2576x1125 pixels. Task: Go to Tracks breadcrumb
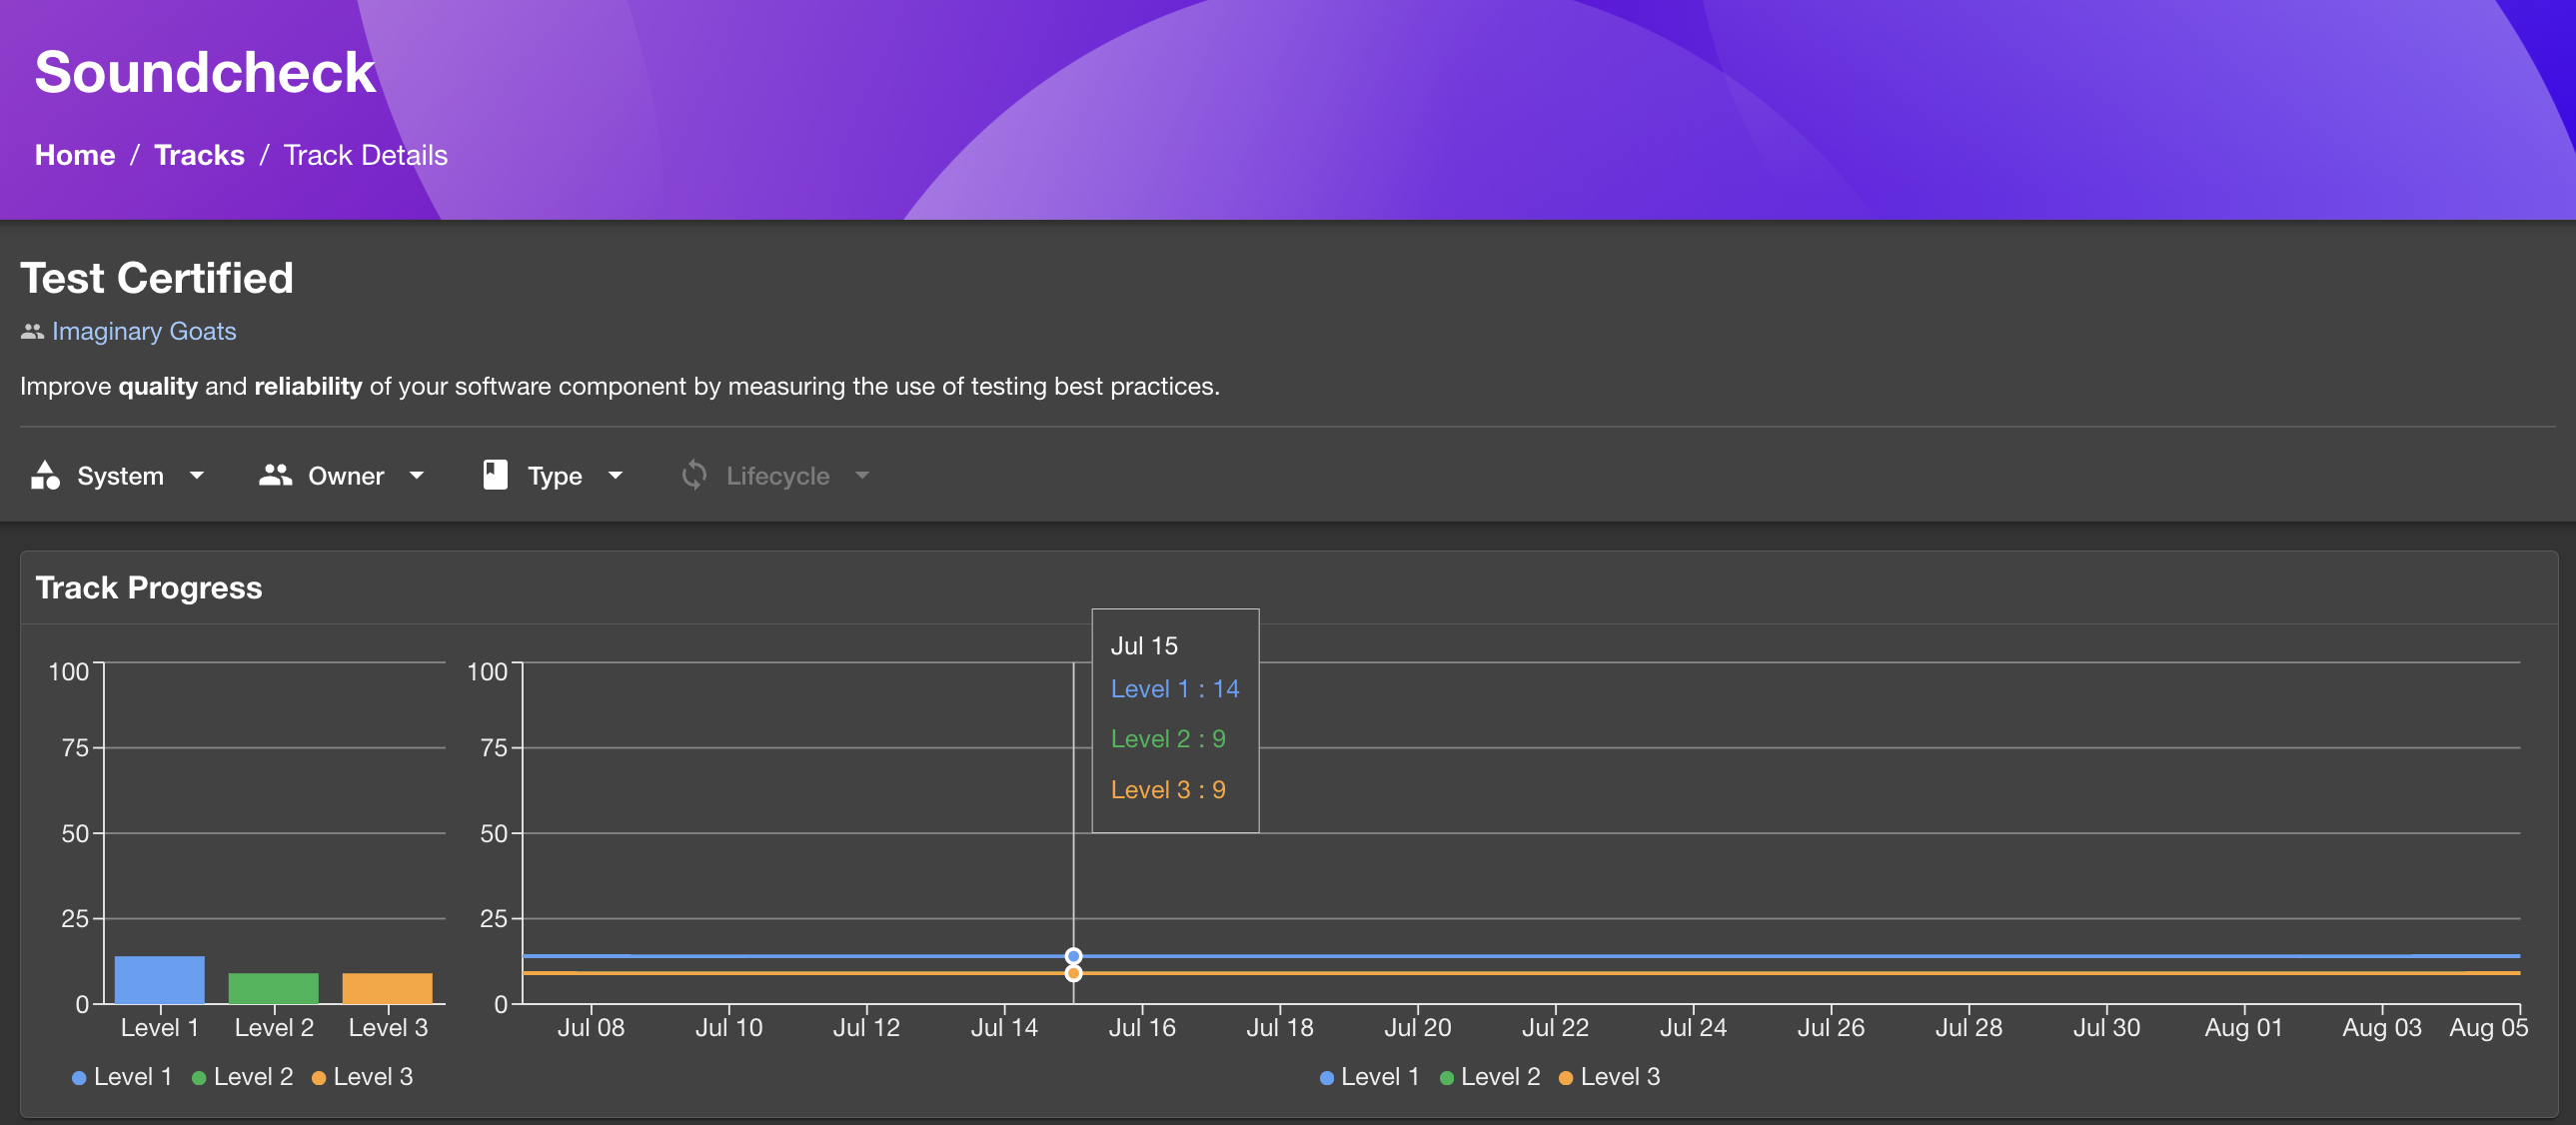click(x=199, y=155)
